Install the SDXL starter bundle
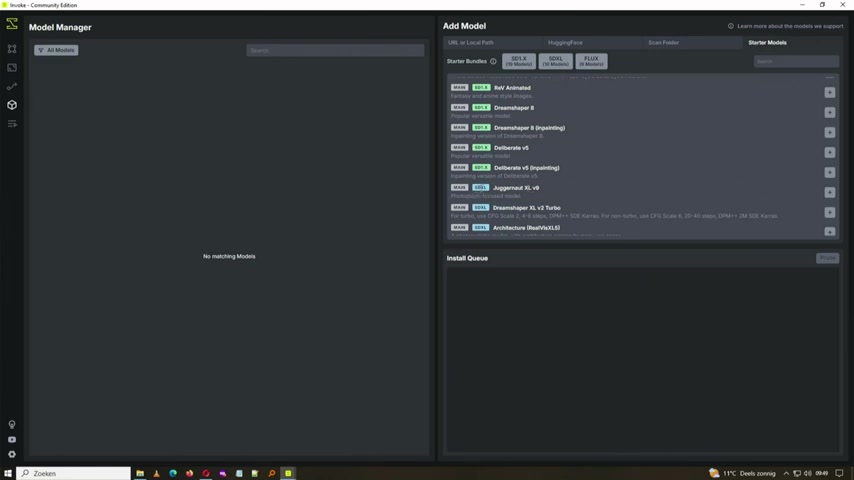The height and width of the screenshot is (480, 854). pos(556,61)
